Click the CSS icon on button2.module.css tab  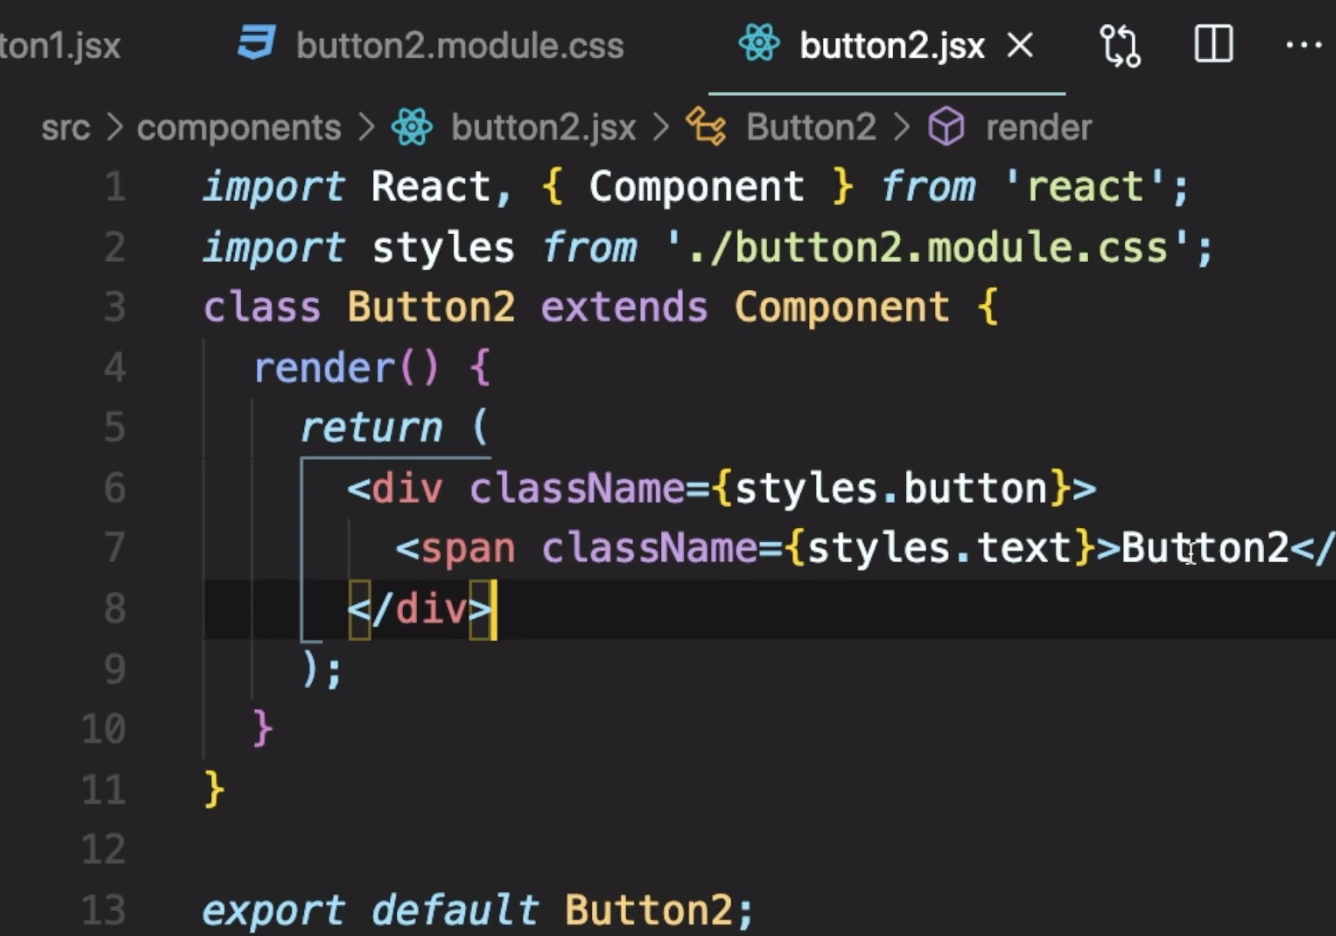point(254,44)
